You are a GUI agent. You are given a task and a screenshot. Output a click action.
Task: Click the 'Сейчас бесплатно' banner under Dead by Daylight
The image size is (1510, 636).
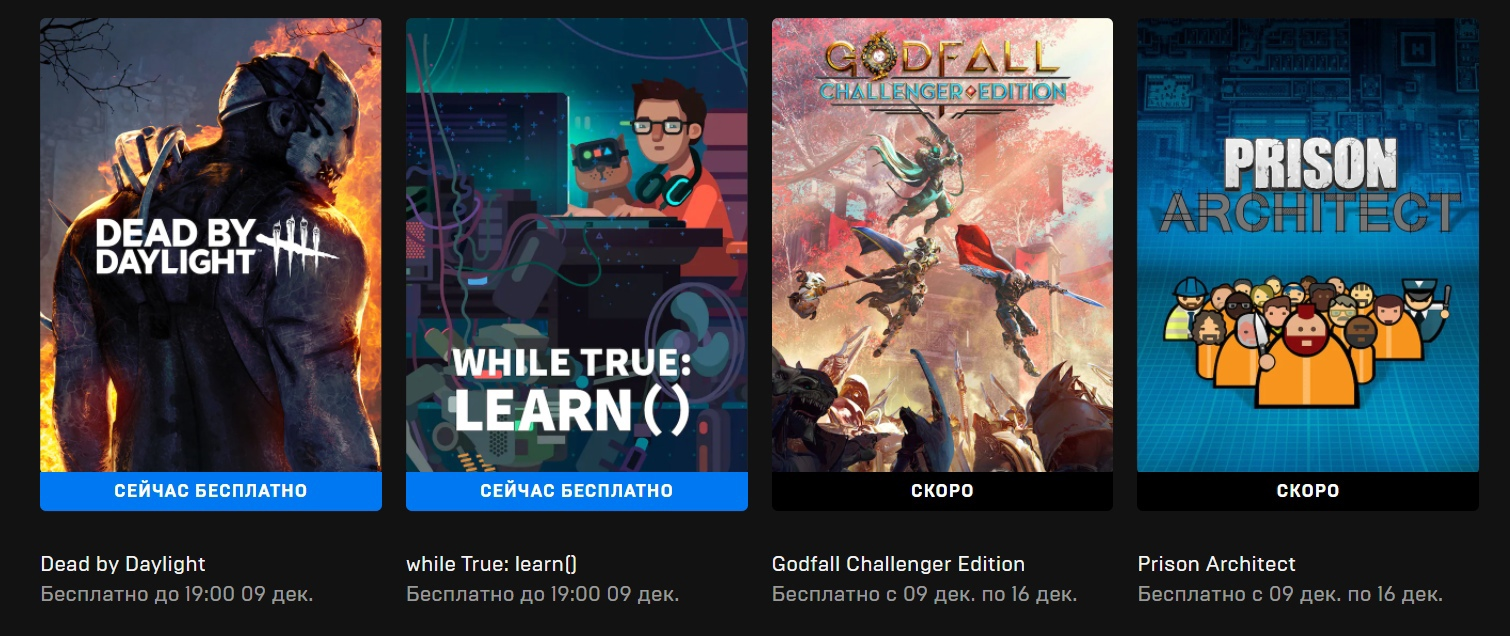211,491
